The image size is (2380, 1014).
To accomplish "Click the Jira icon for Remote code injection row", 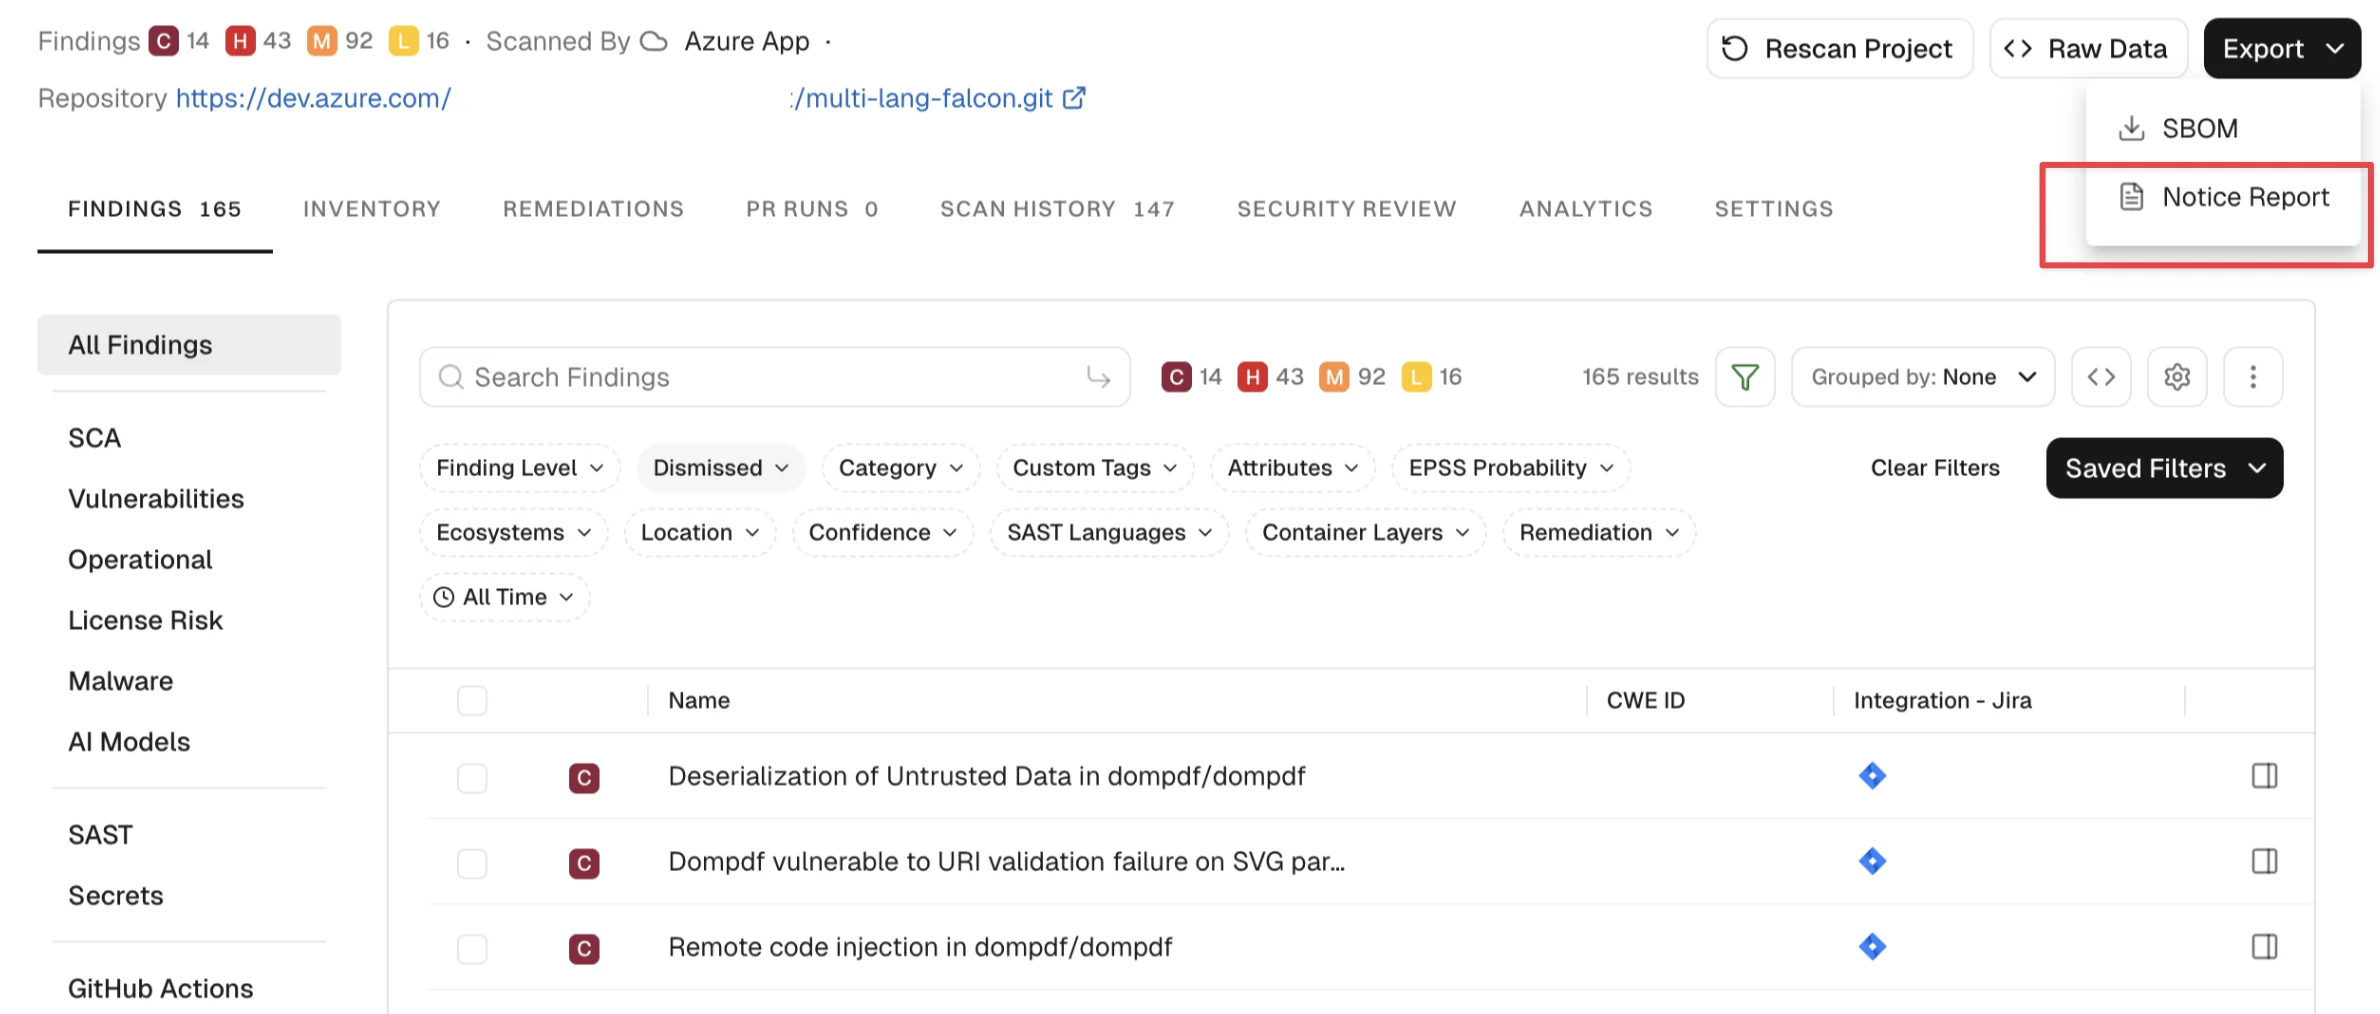I will pos(1872,947).
